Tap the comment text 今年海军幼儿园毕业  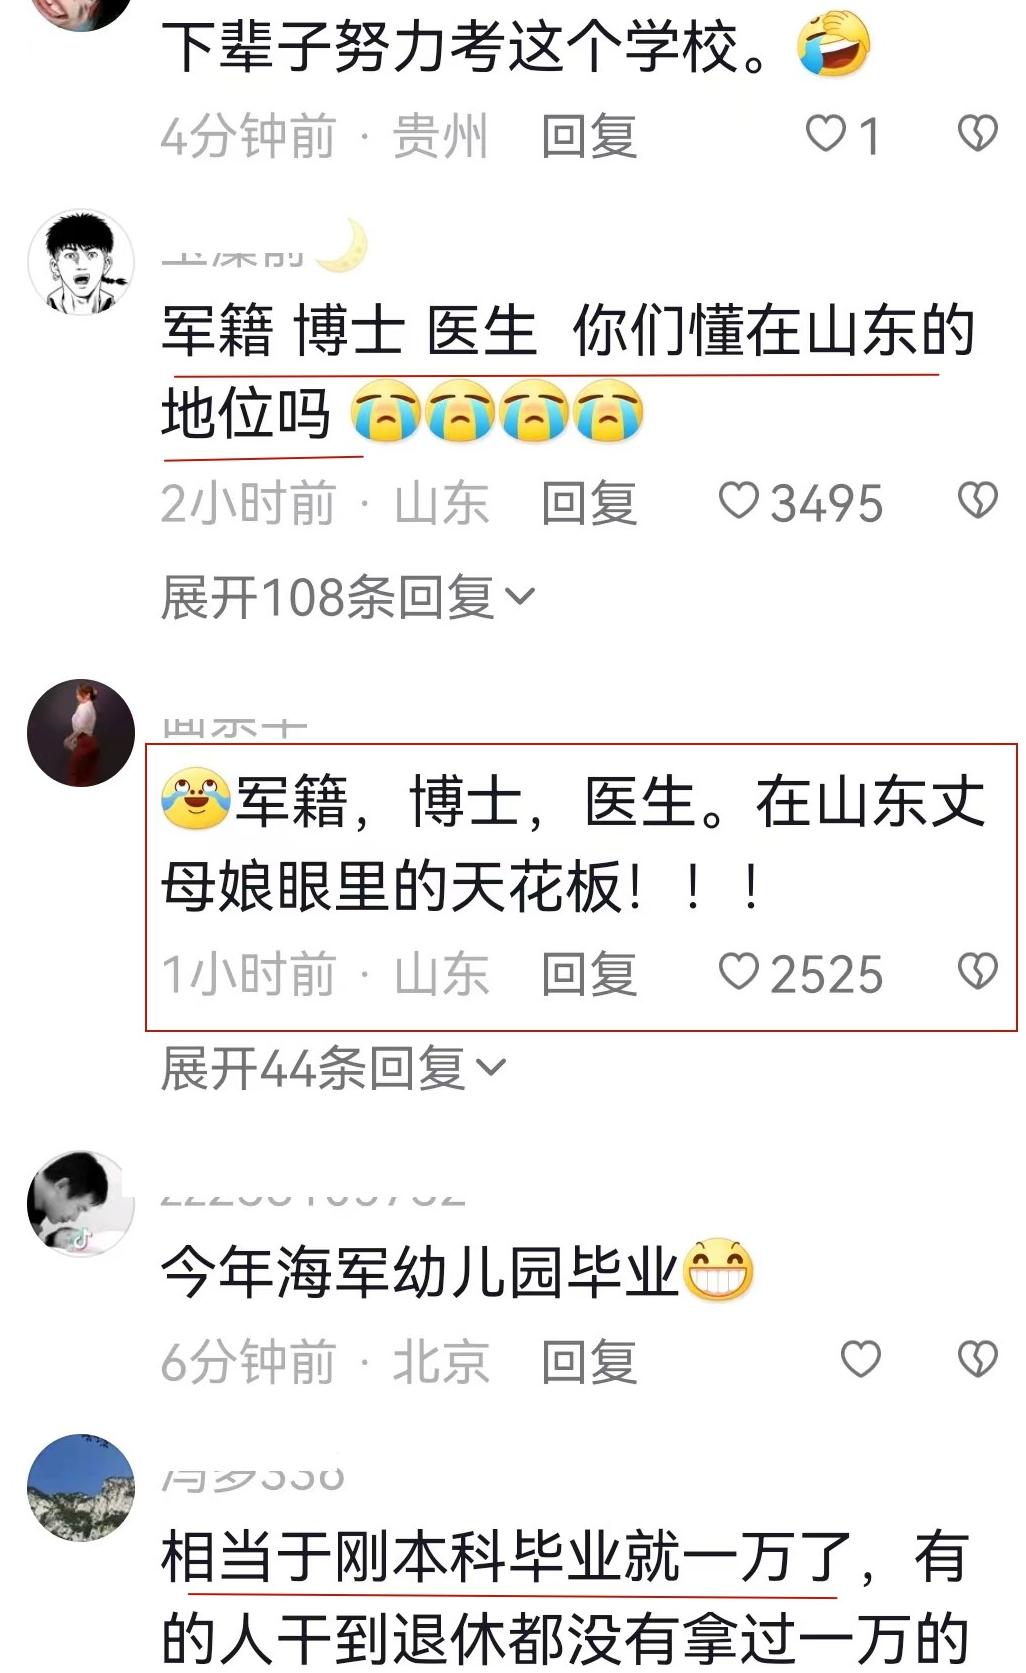(x=420, y=1272)
